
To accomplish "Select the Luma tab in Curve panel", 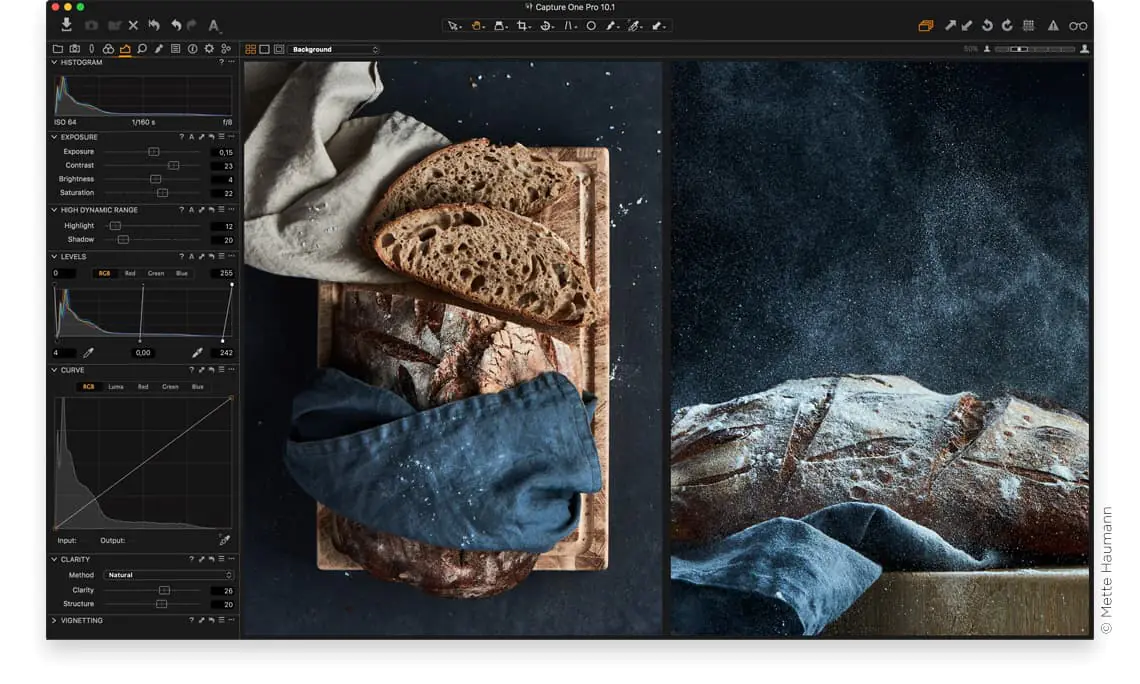I will [116, 387].
